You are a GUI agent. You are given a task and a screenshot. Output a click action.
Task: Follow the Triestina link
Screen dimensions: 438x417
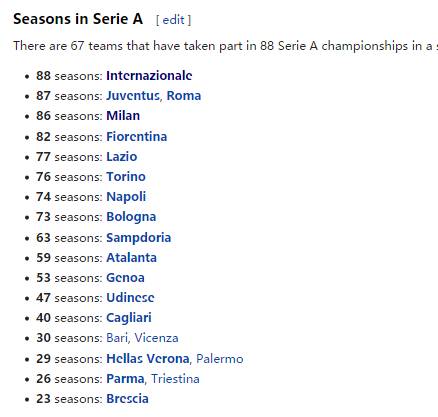point(175,379)
